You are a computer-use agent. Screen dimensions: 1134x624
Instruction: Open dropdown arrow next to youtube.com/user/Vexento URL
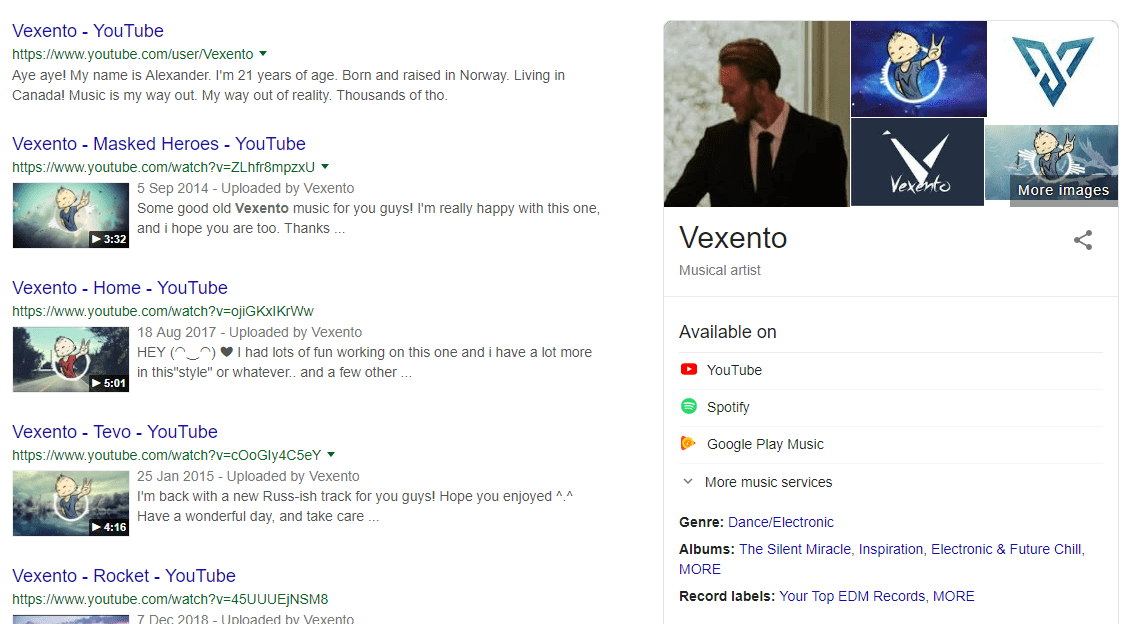[x=263, y=54]
